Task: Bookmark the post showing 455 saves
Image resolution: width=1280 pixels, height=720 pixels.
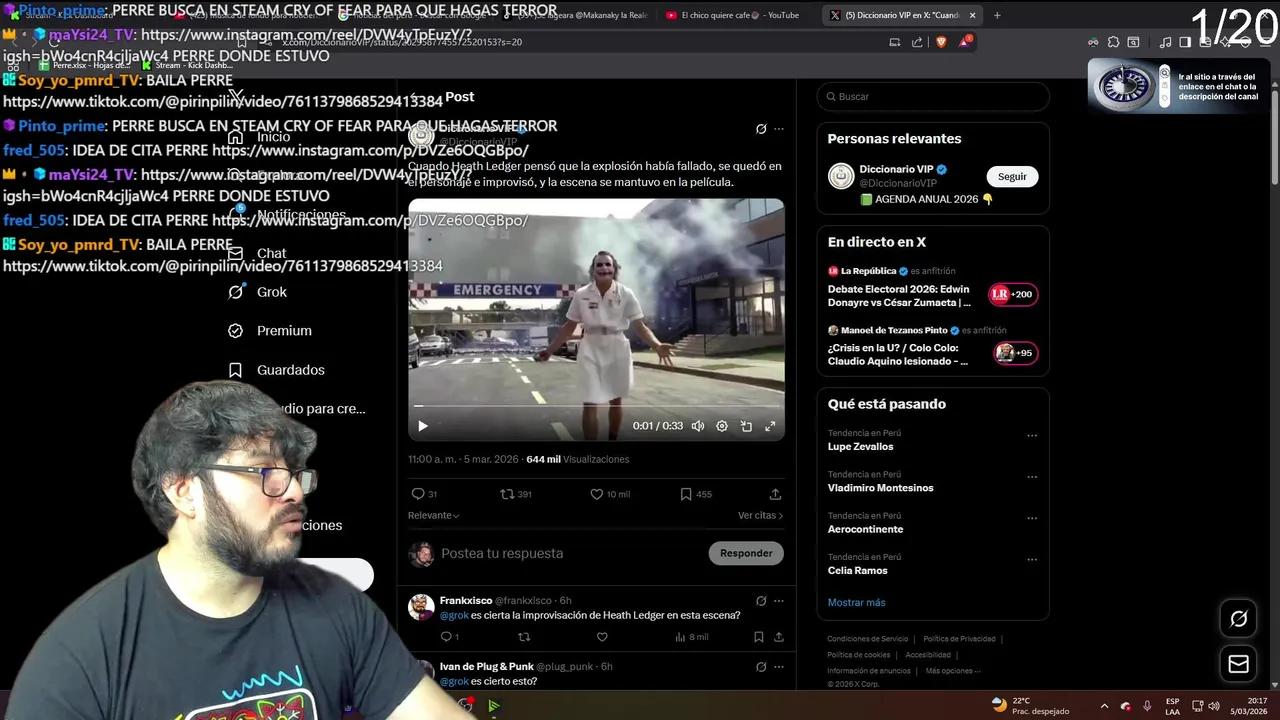Action: point(696,494)
